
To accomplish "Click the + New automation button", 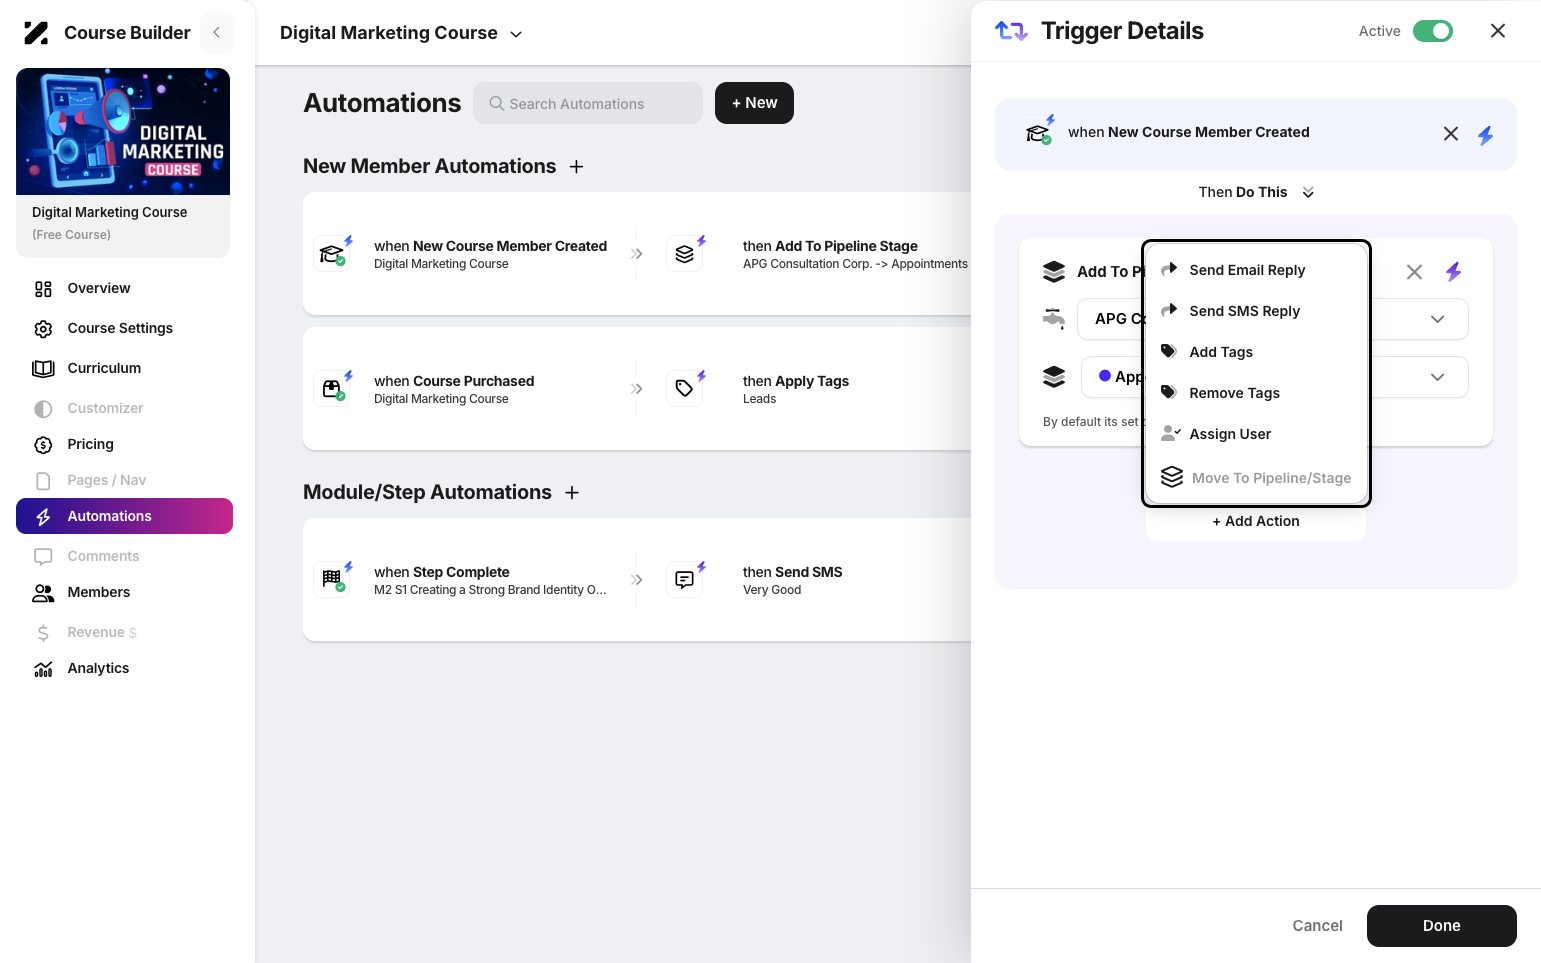I will (x=754, y=103).
